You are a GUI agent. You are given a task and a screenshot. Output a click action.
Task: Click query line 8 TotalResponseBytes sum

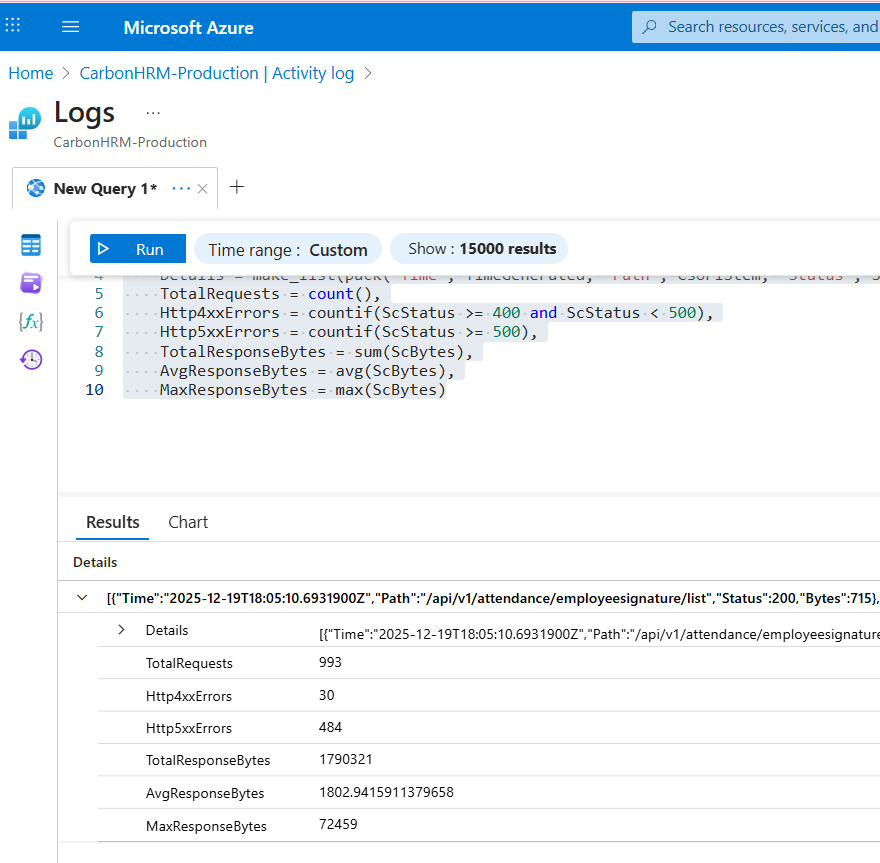pyautogui.click(x=316, y=352)
